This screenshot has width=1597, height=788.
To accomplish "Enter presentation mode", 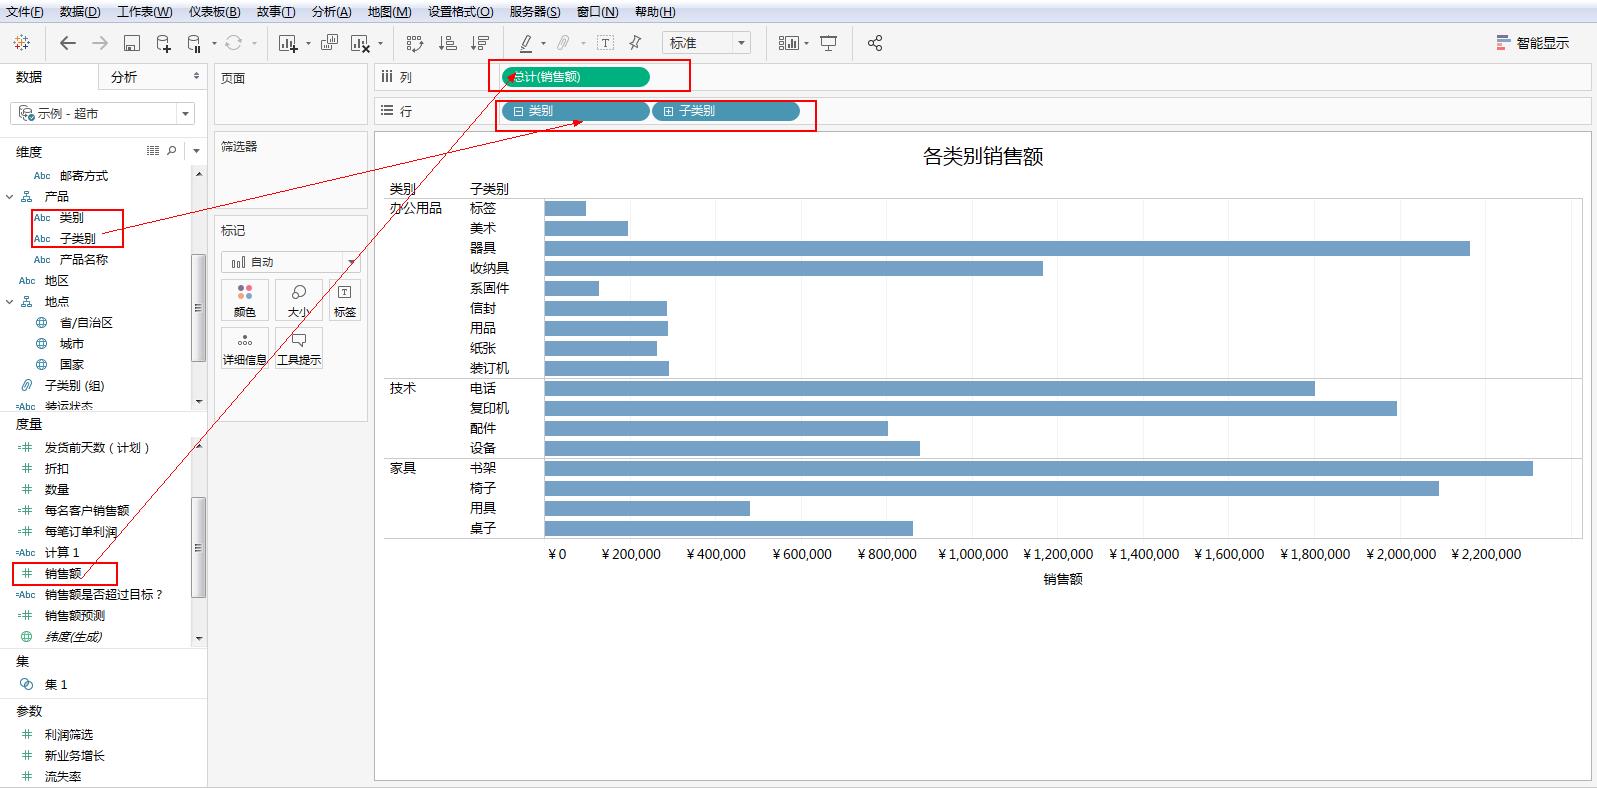I will (x=829, y=43).
